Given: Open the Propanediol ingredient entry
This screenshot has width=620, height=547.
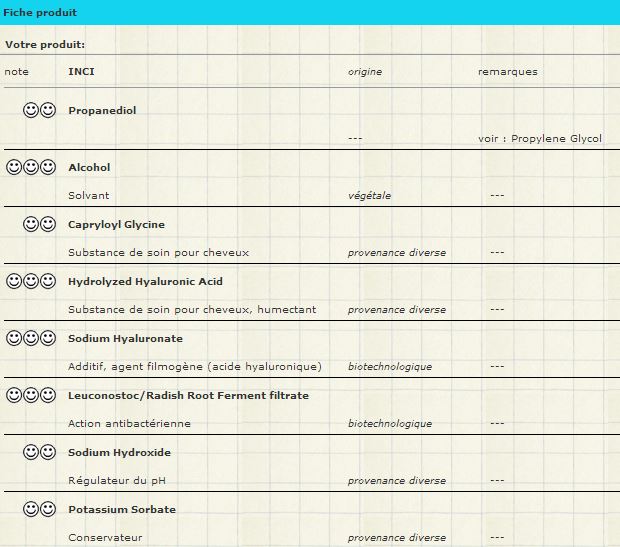Looking at the screenshot, I should click(x=102, y=110).
